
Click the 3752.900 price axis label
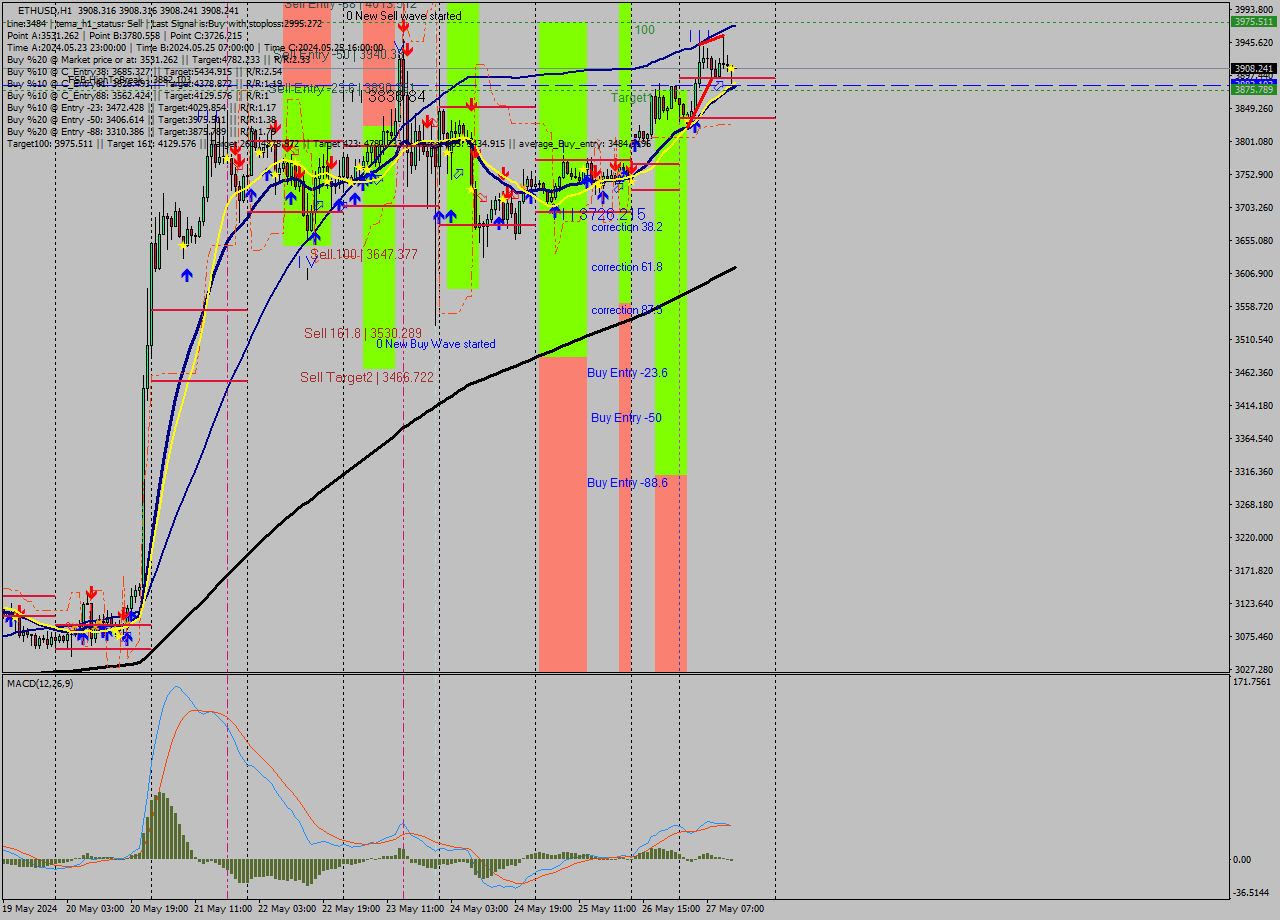point(1253,175)
